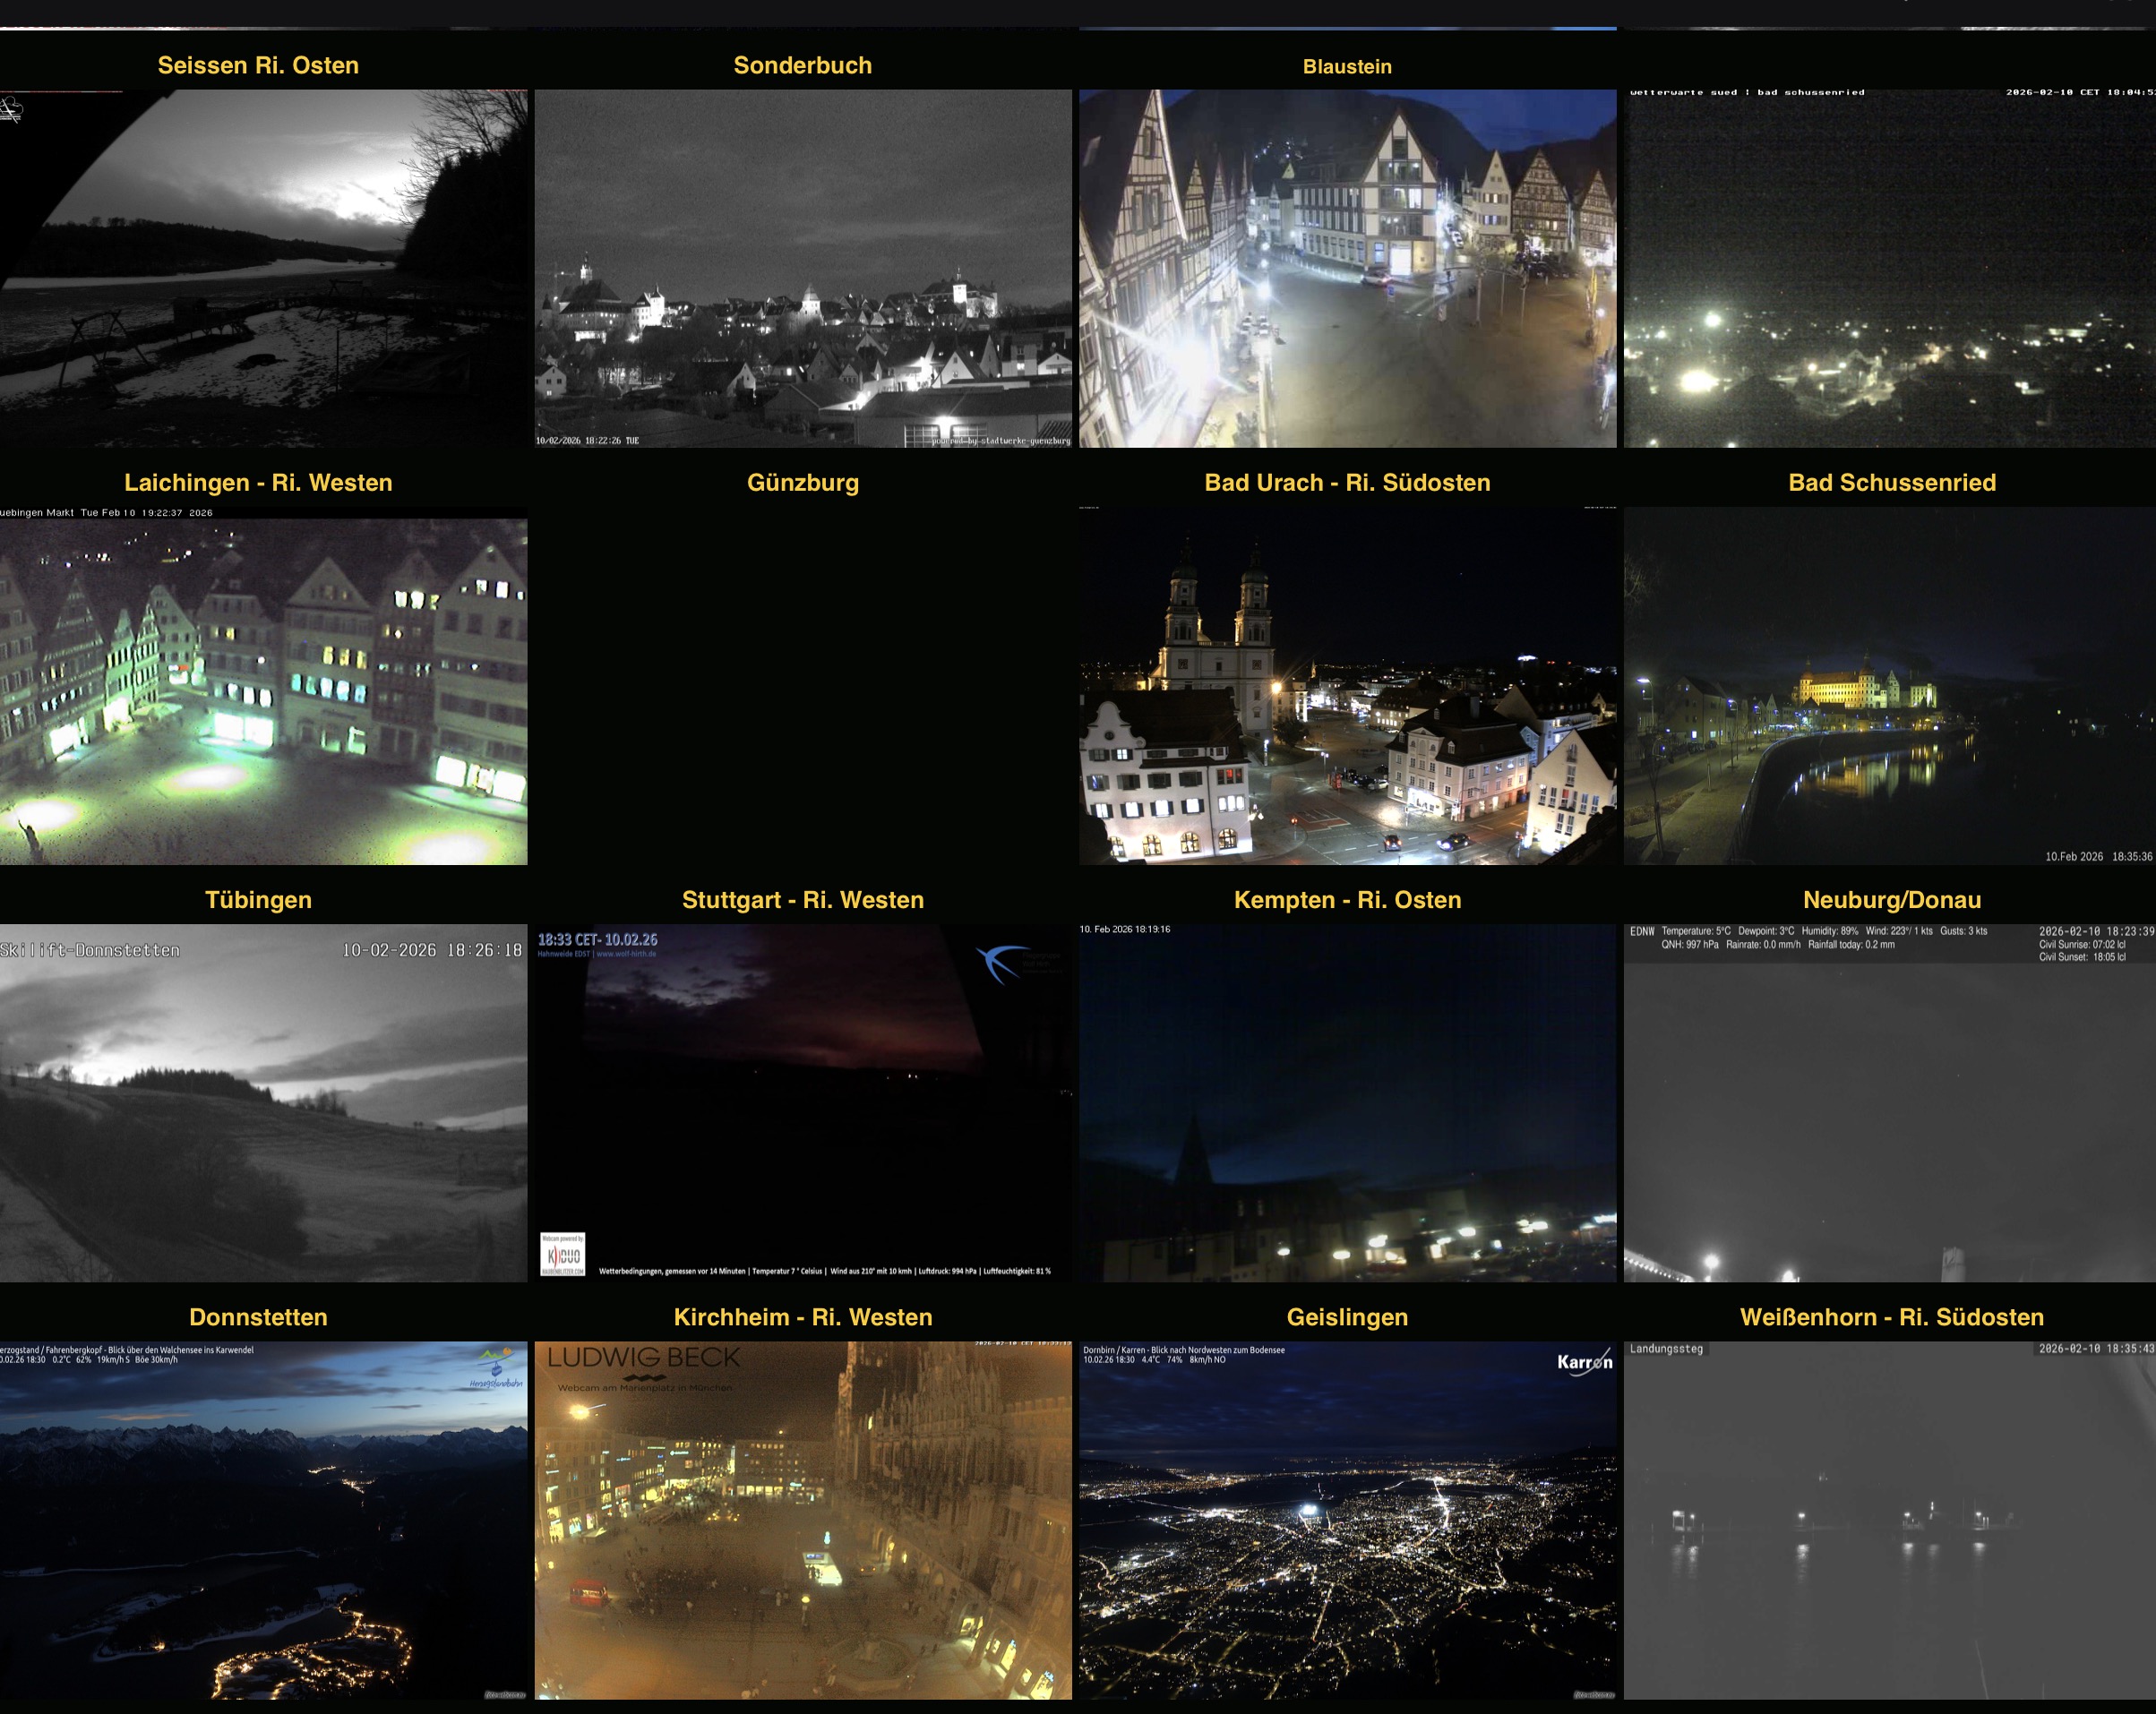
Task: Open the Bad Urach half-timbered square webcam
Action: tap(1346, 268)
